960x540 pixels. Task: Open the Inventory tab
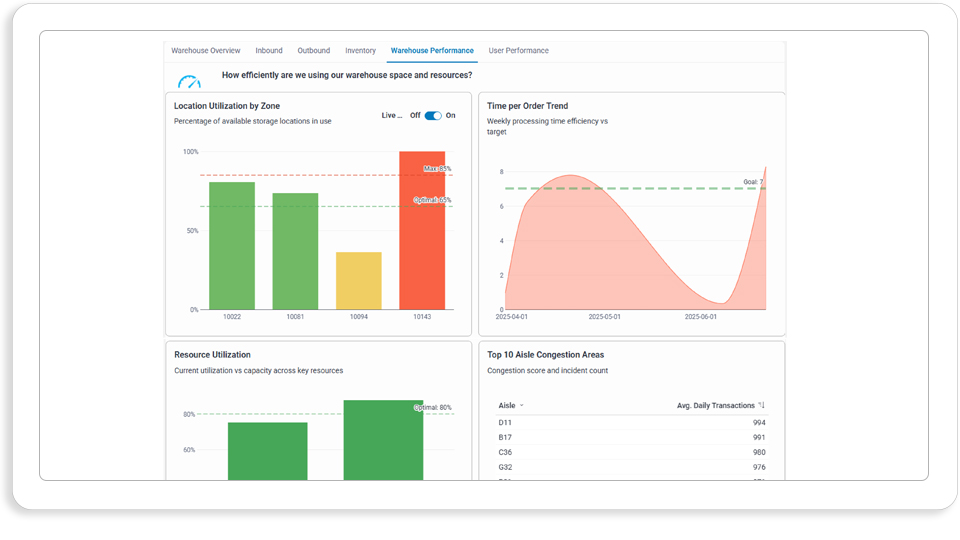[x=360, y=51]
